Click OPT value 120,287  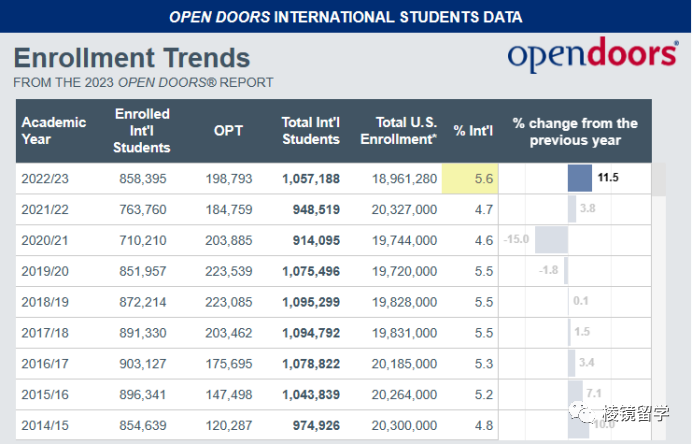click(229, 425)
